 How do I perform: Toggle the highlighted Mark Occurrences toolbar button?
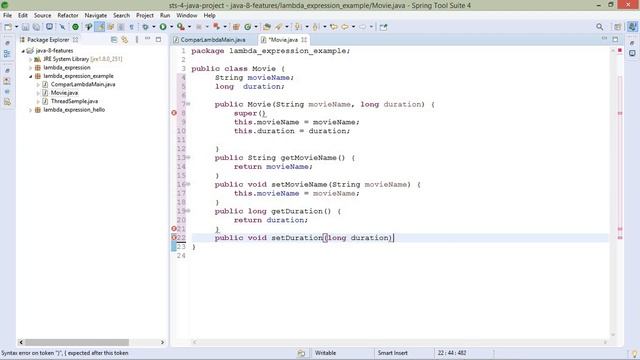point(99,27)
